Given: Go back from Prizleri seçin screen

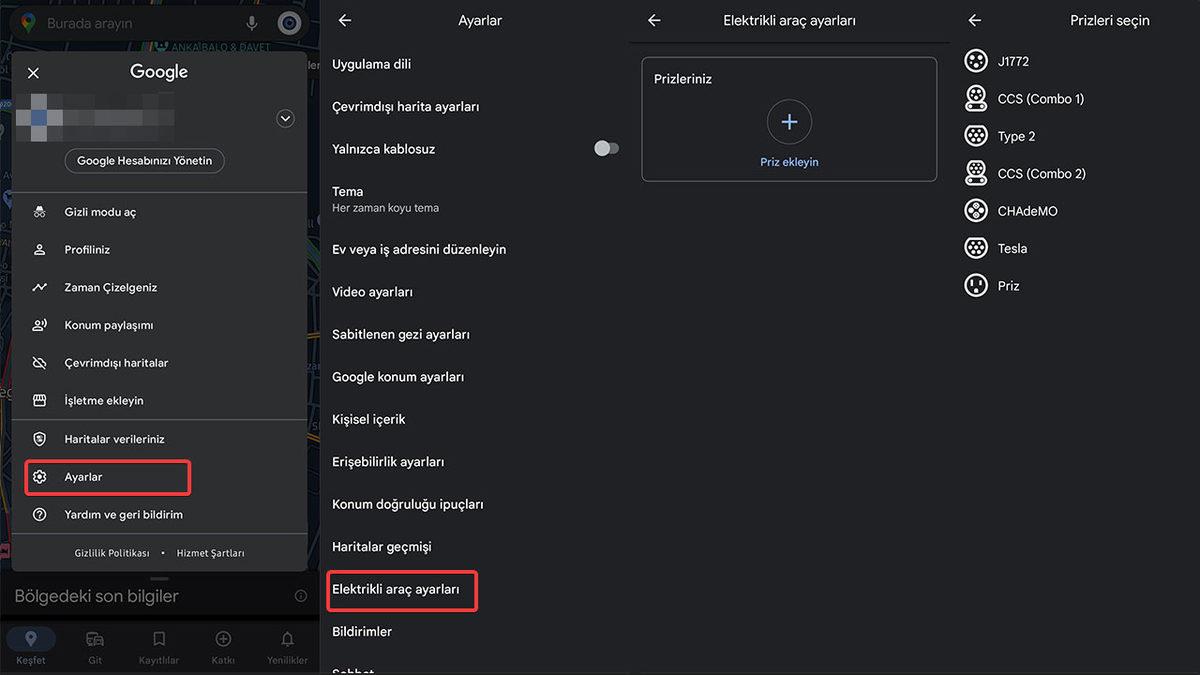Looking at the screenshot, I should click(975, 19).
